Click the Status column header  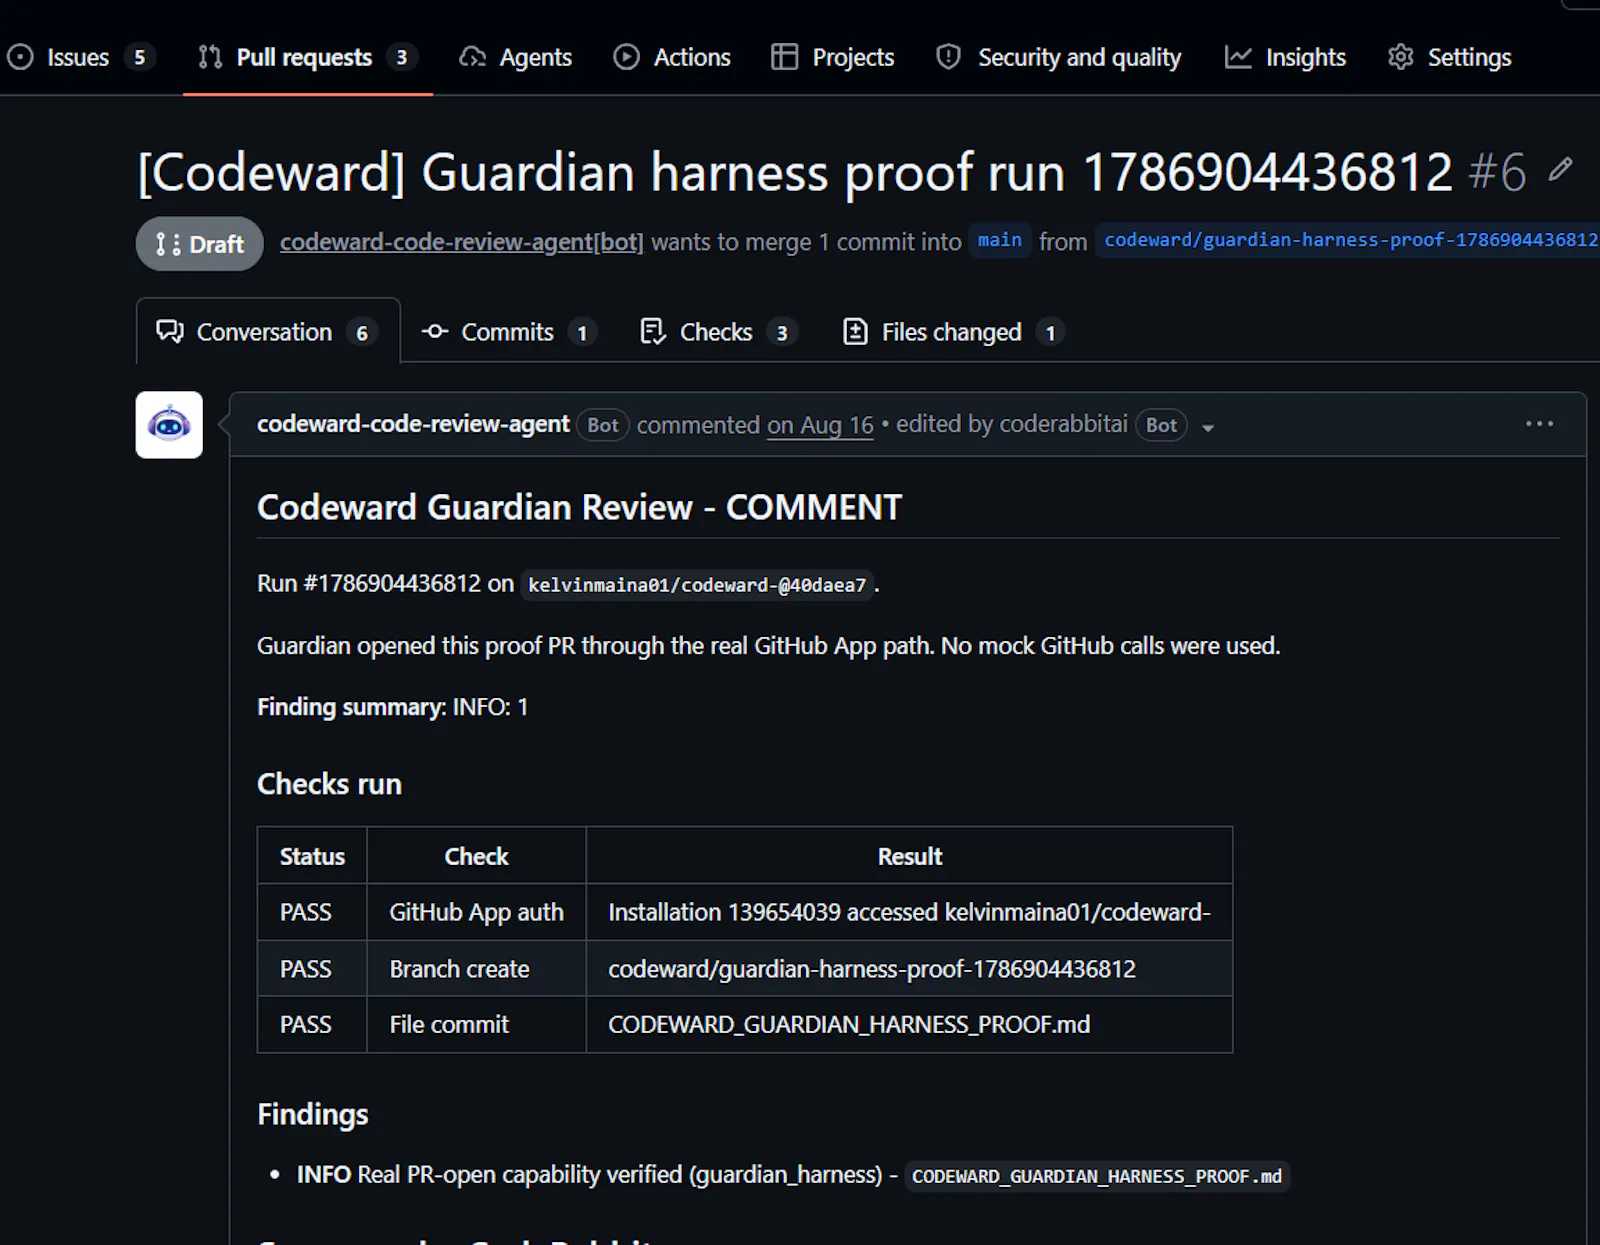point(312,856)
